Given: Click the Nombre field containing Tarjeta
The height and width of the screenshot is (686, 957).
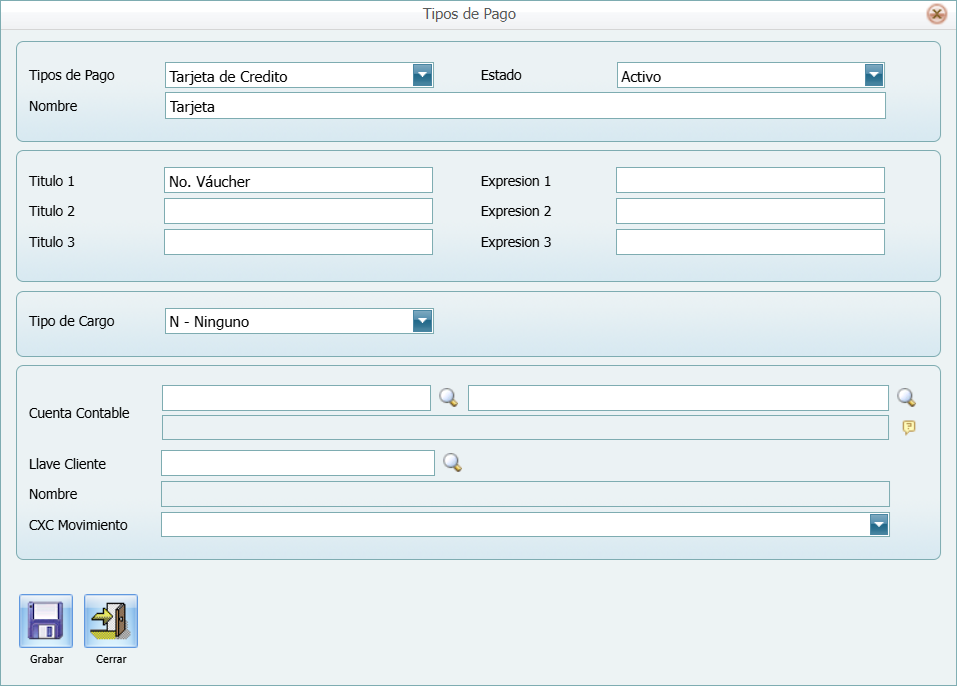Looking at the screenshot, I should click(525, 106).
